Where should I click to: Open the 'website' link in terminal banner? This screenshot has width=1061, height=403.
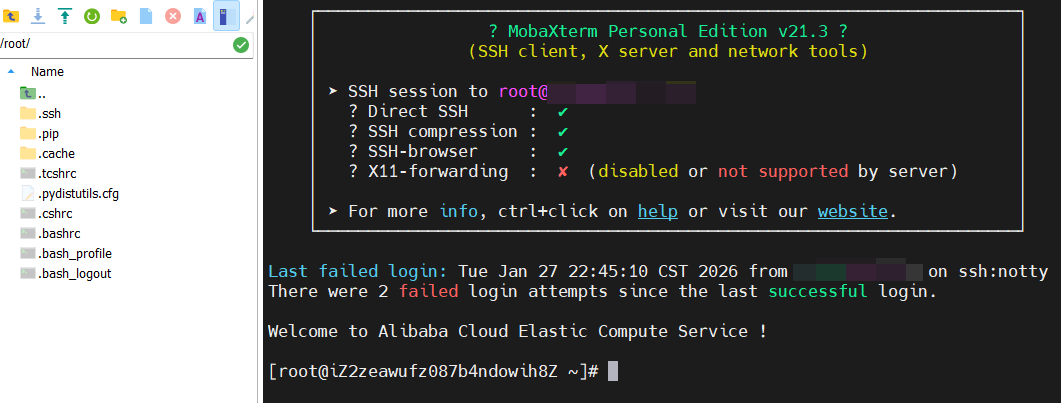coord(853,212)
